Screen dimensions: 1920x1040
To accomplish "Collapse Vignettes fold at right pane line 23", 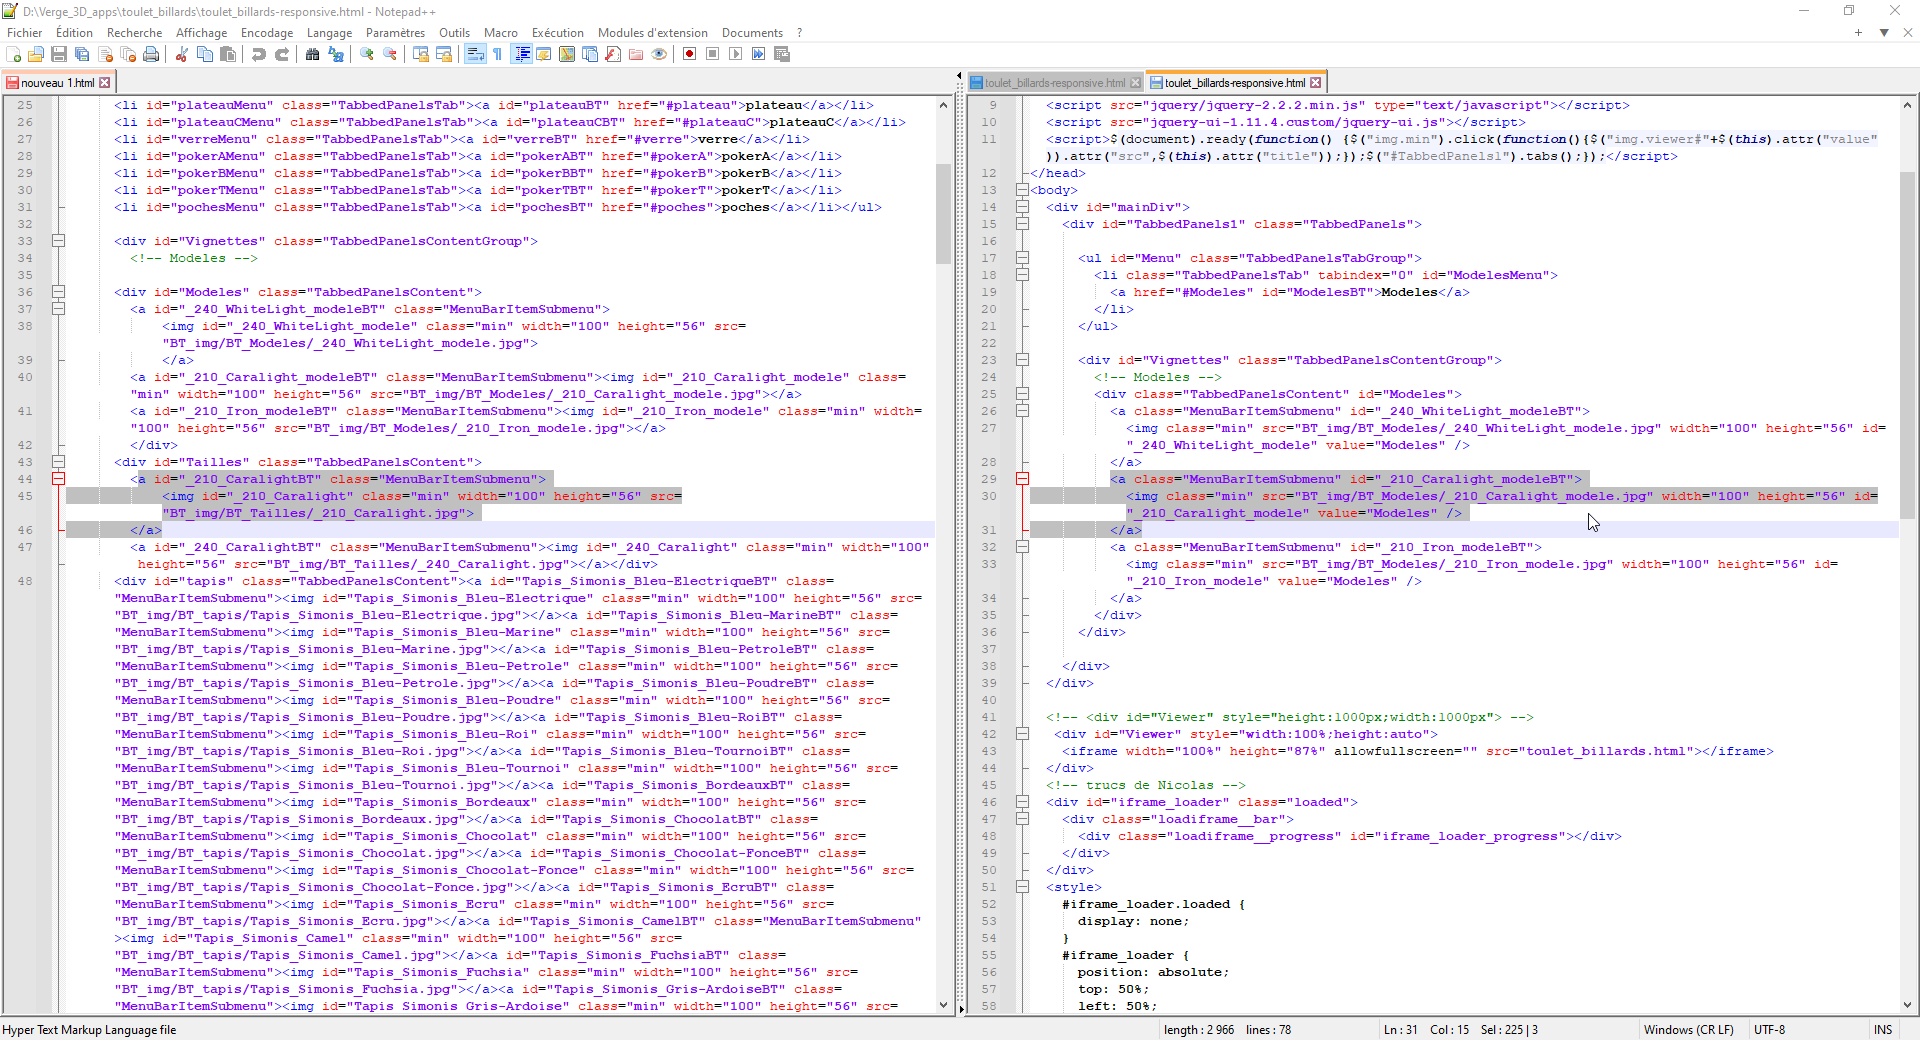I will click(1022, 360).
